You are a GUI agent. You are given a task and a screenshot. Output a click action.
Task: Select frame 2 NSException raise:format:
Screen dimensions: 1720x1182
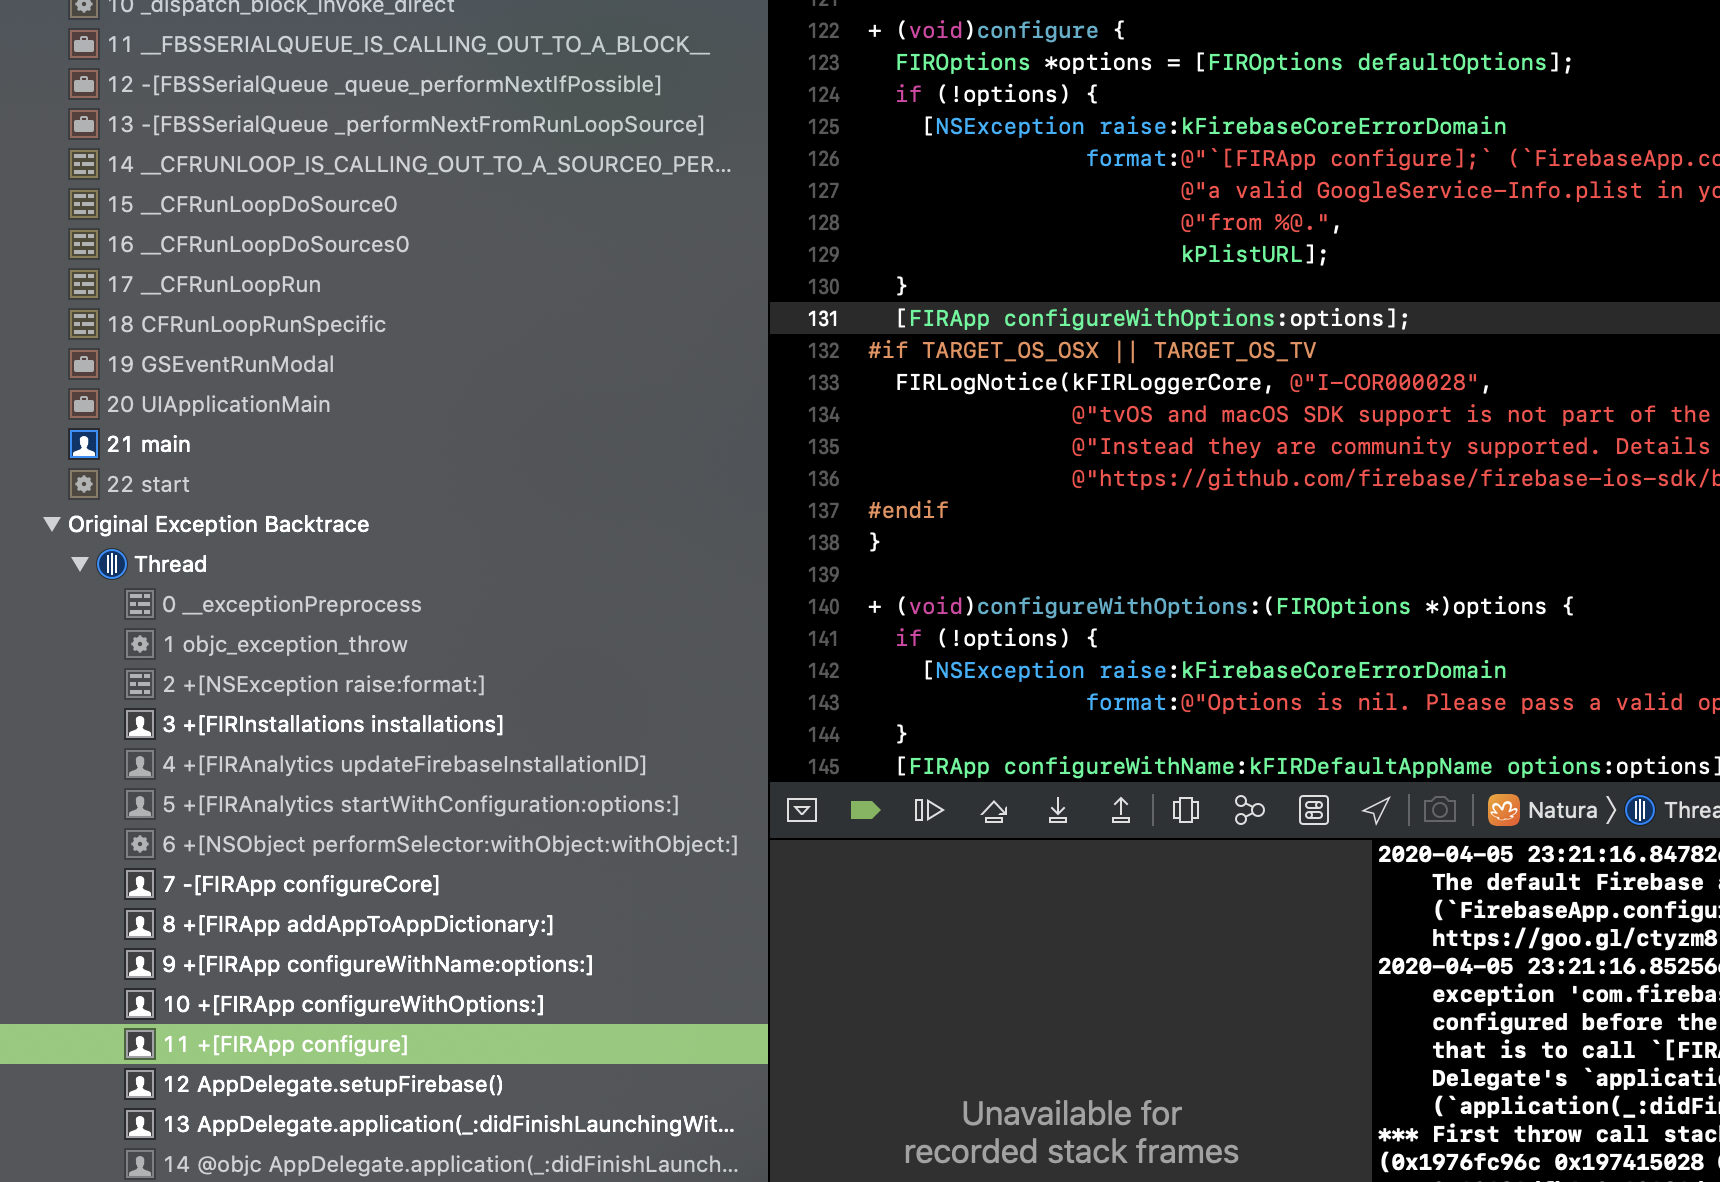click(x=384, y=684)
